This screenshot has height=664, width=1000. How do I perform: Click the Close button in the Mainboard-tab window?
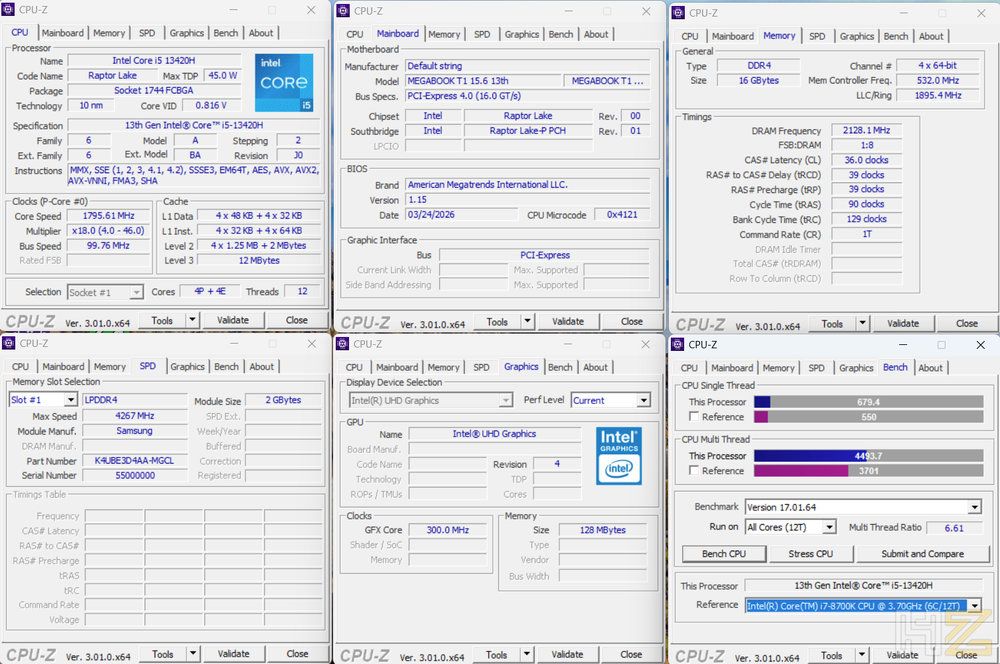631,321
